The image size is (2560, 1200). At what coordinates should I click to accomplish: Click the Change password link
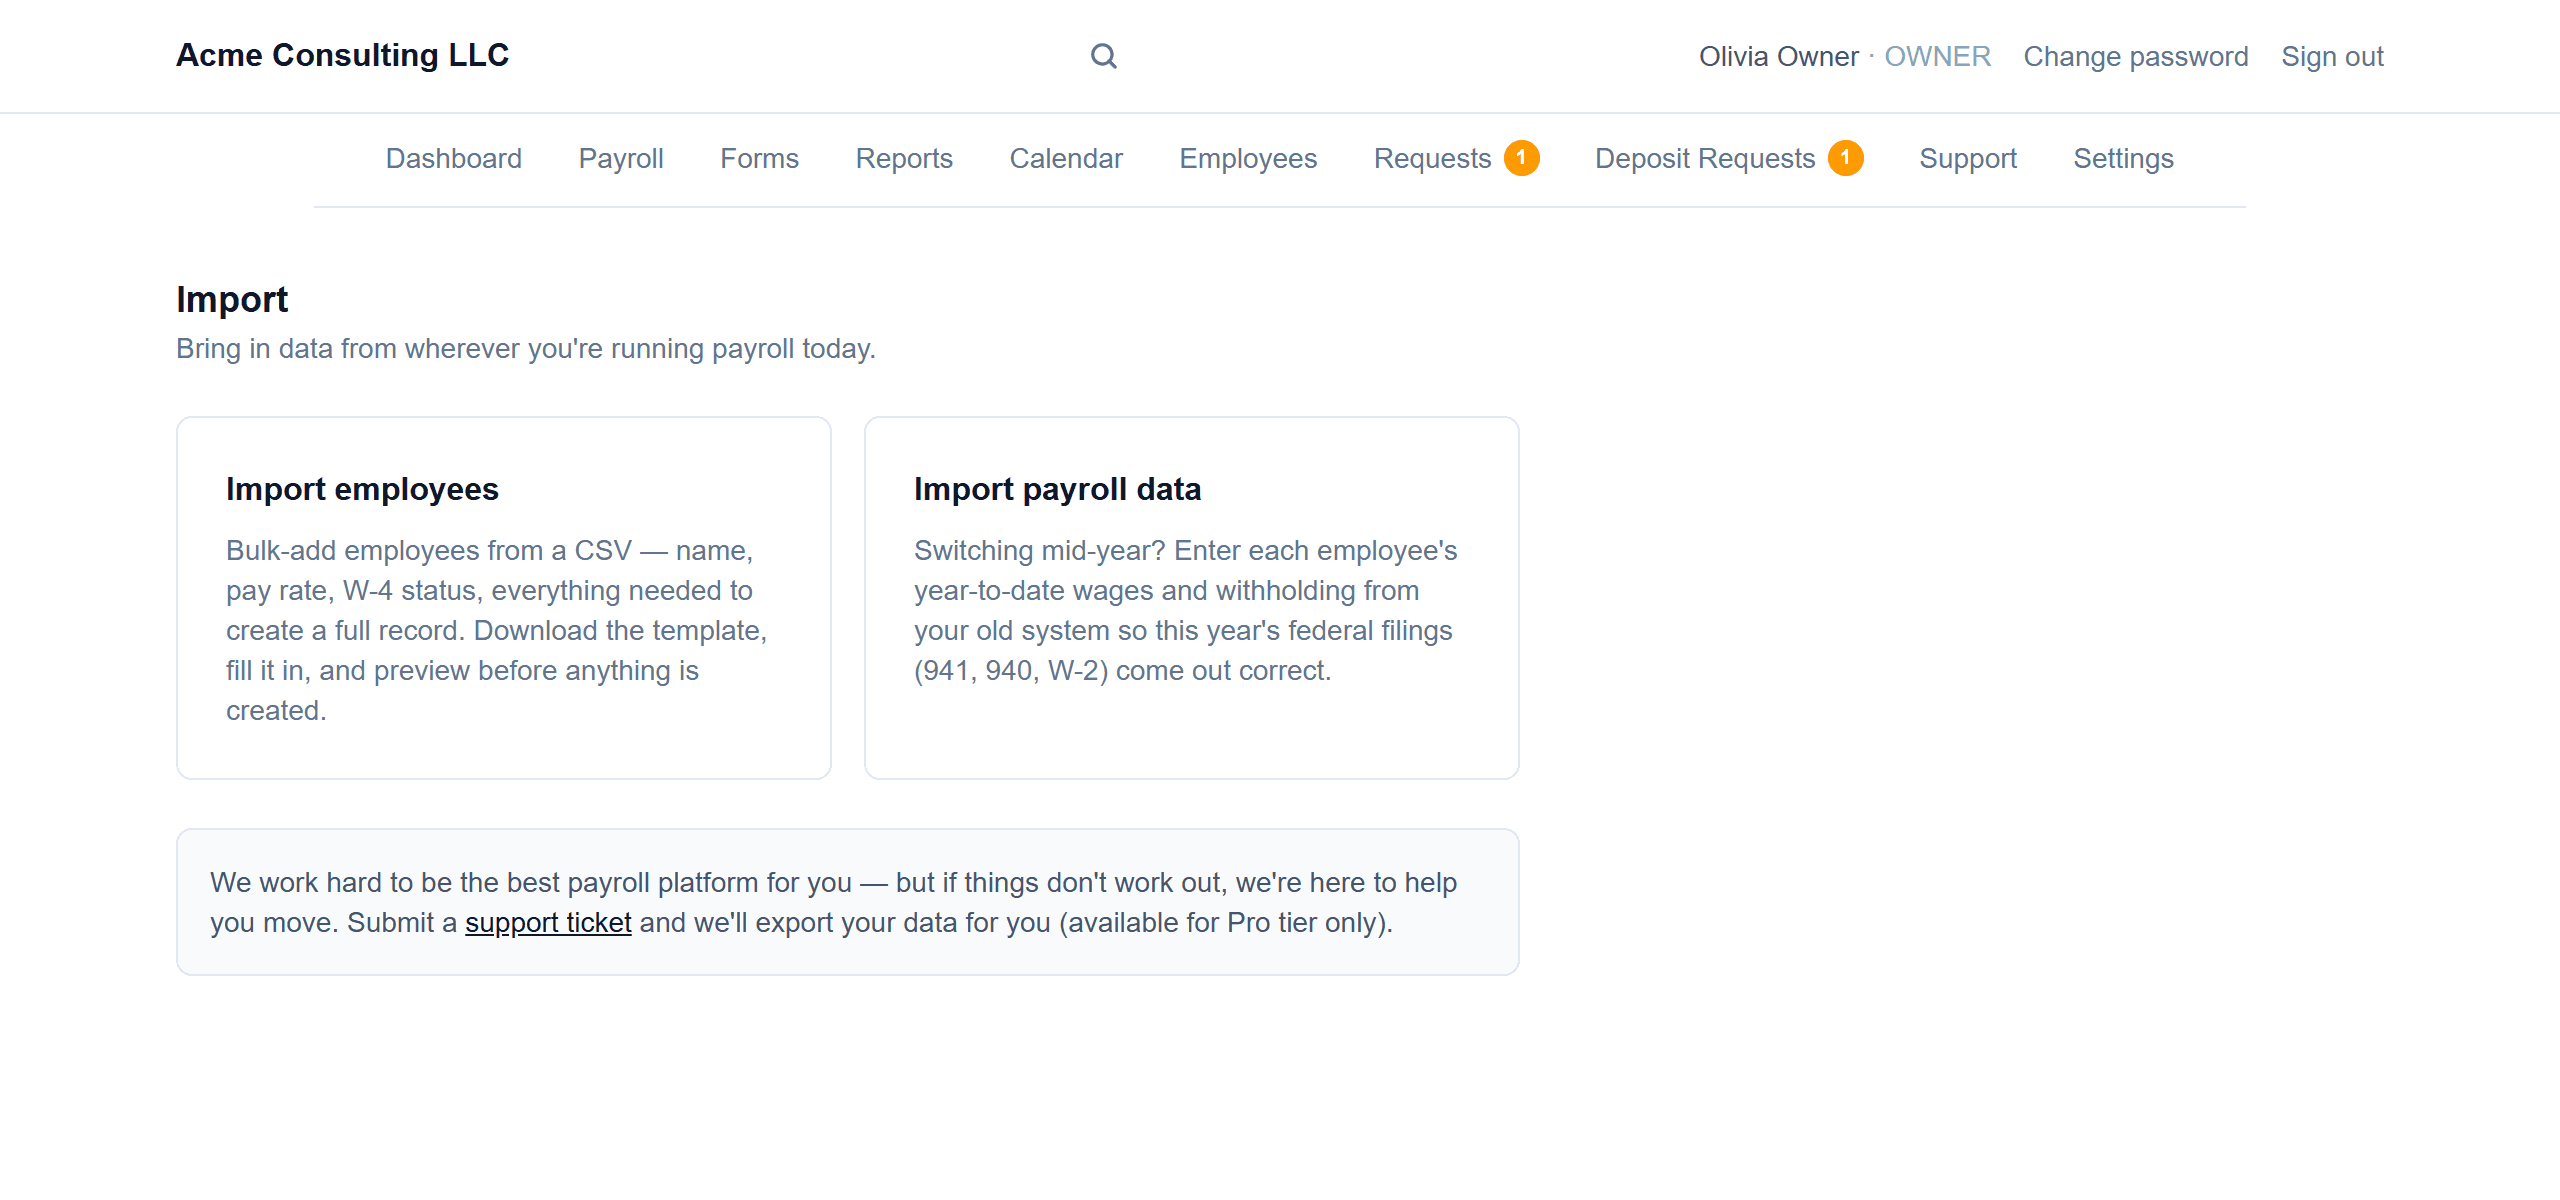[2136, 56]
